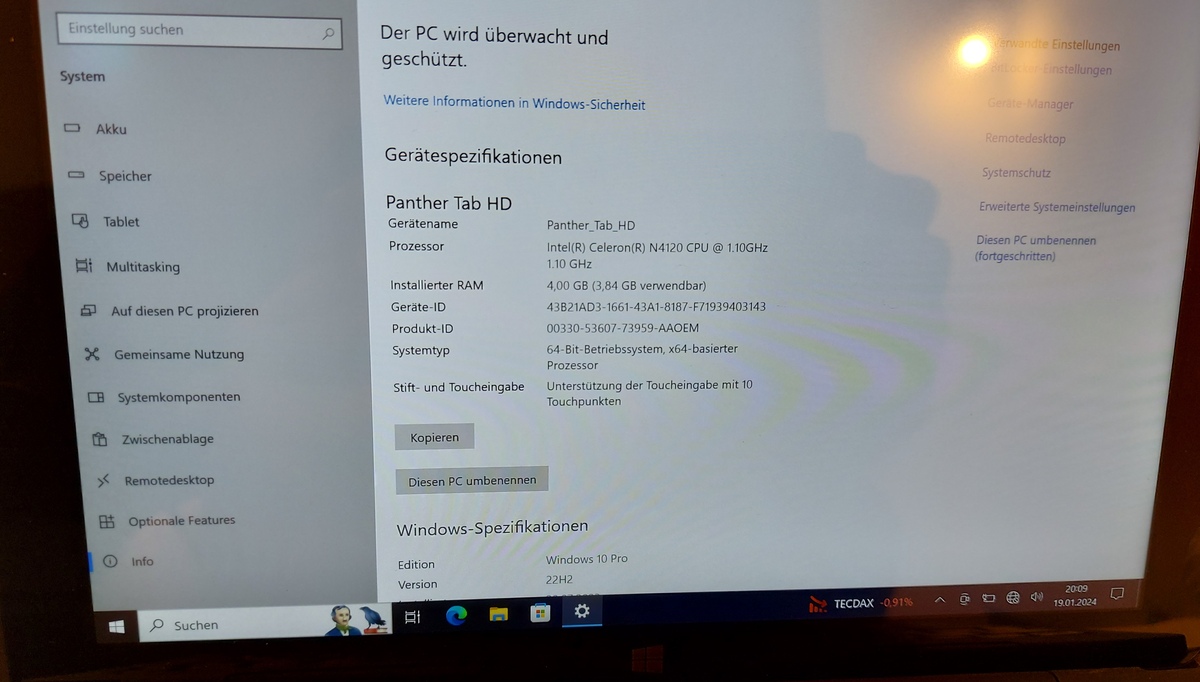Screen dimensions: 1200x682
Task: Expand hidden system tray icons chevron
Action: tap(939, 600)
